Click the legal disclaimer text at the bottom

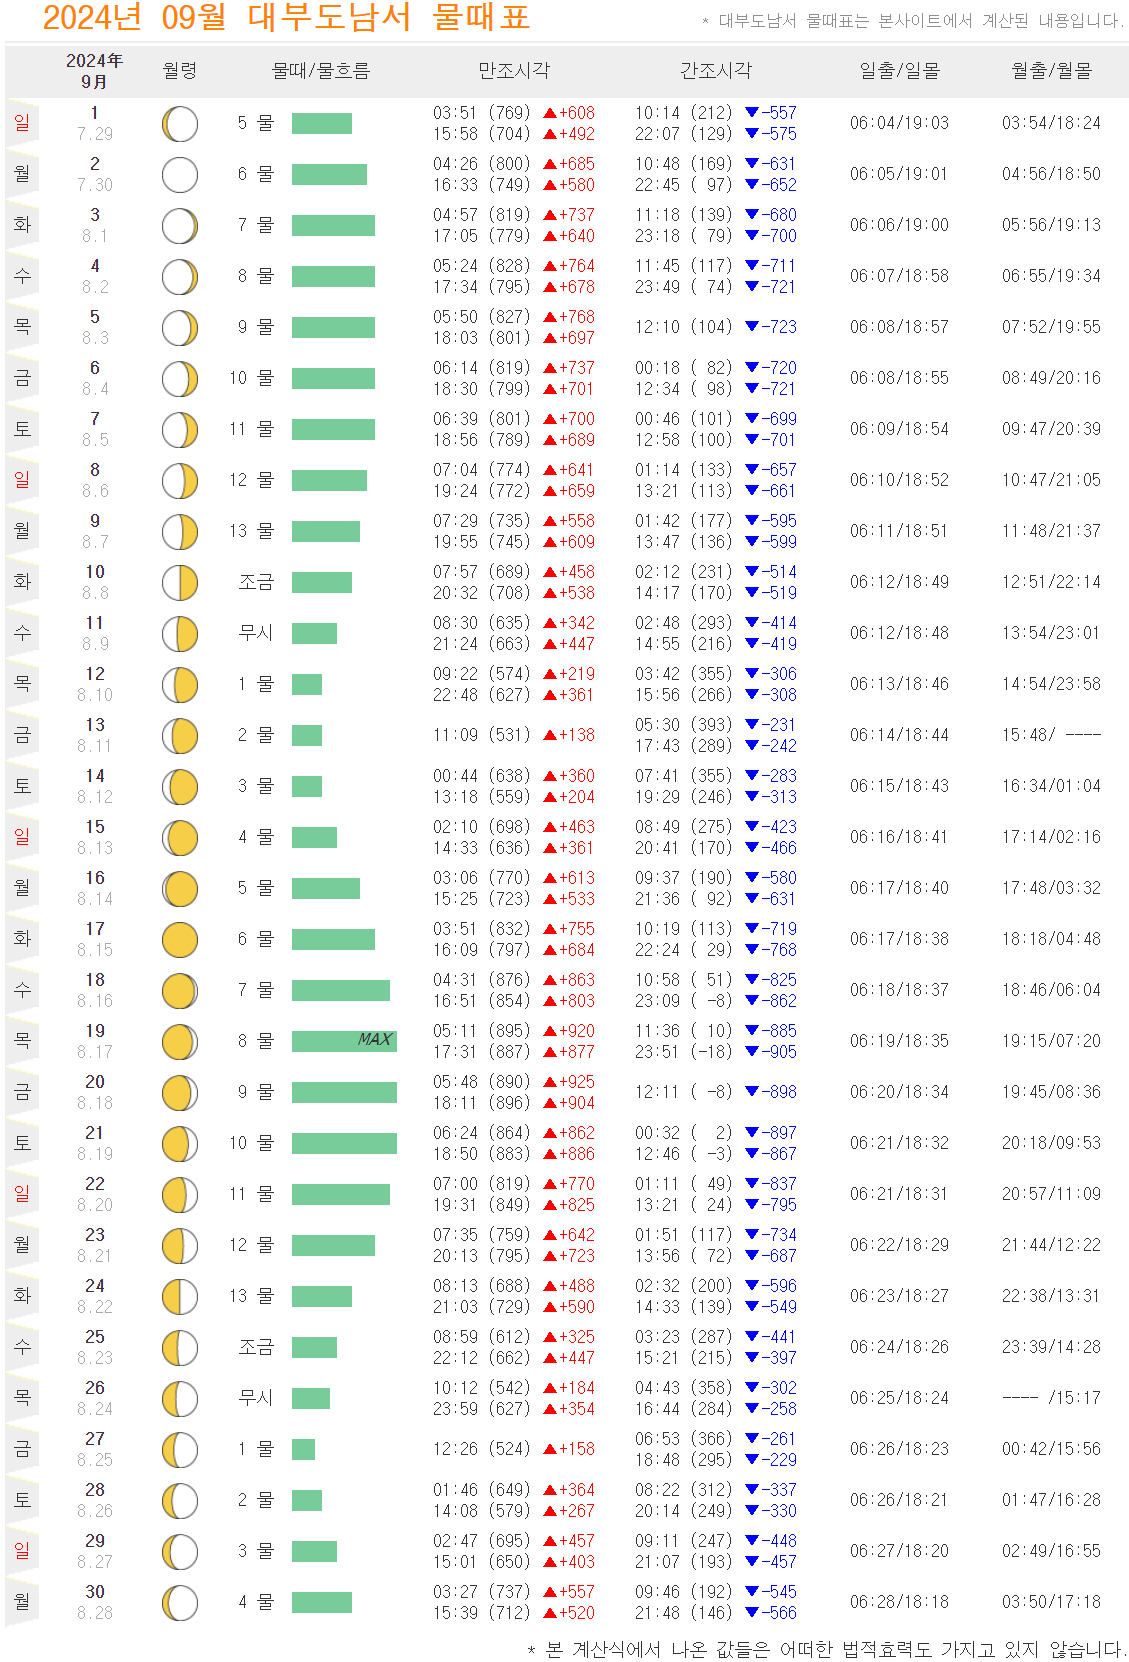(827, 1649)
